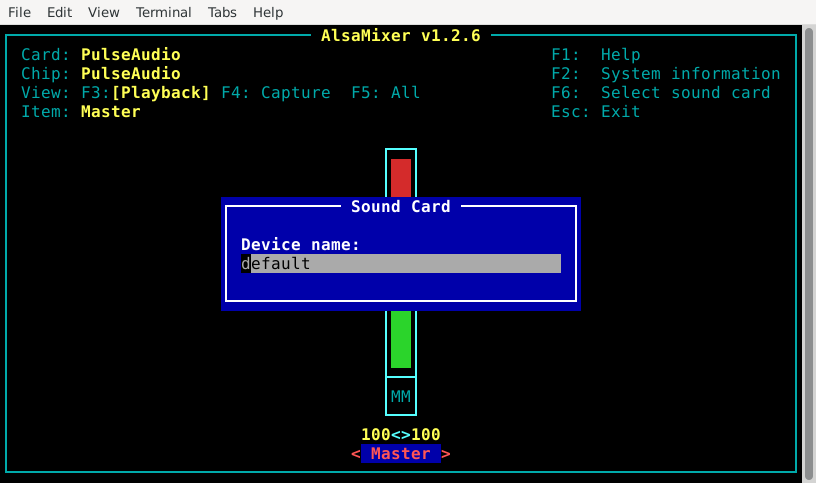This screenshot has height=483, width=816.
Task: Open the Terminal menu
Action: click(x=163, y=12)
